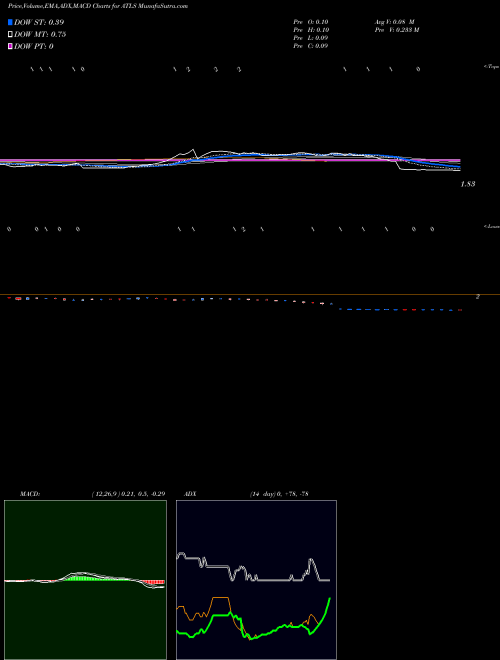The height and width of the screenshot is (660, 500).
Task: Click the 'Pre C: 0.09' close value
Action: (311, 46)
